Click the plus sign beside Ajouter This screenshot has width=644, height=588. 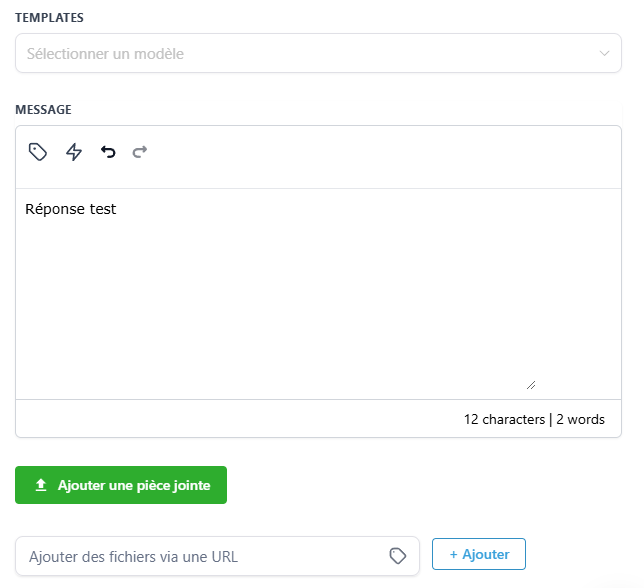[x=453, y=554]
